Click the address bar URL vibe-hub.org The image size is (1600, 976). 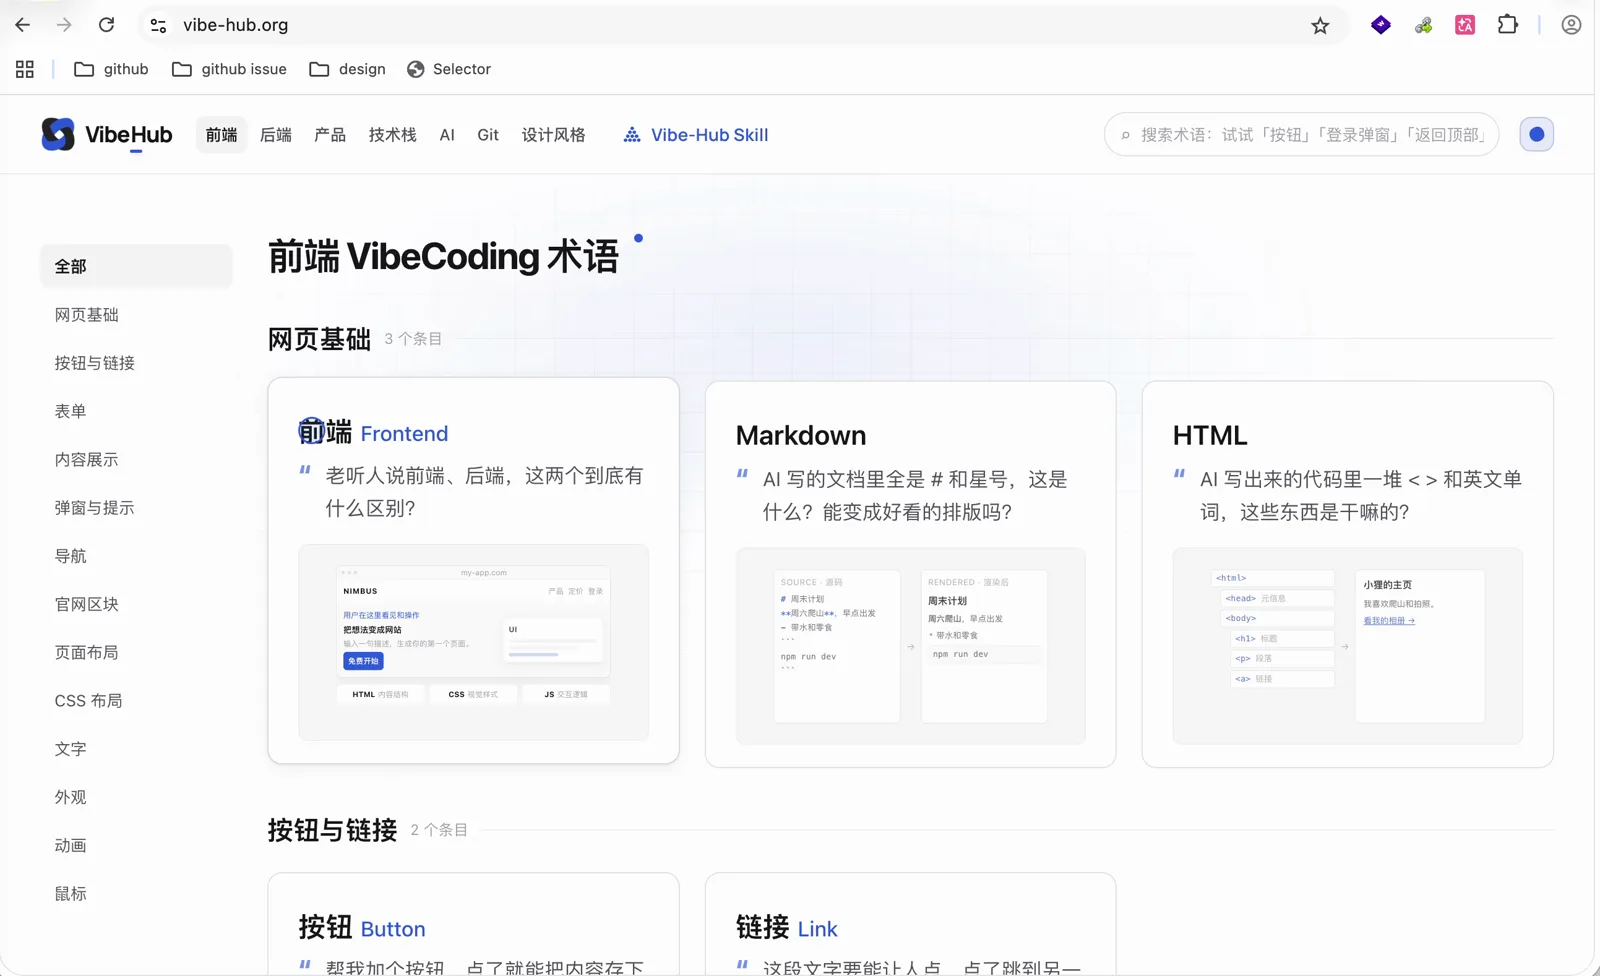[236, 25]
